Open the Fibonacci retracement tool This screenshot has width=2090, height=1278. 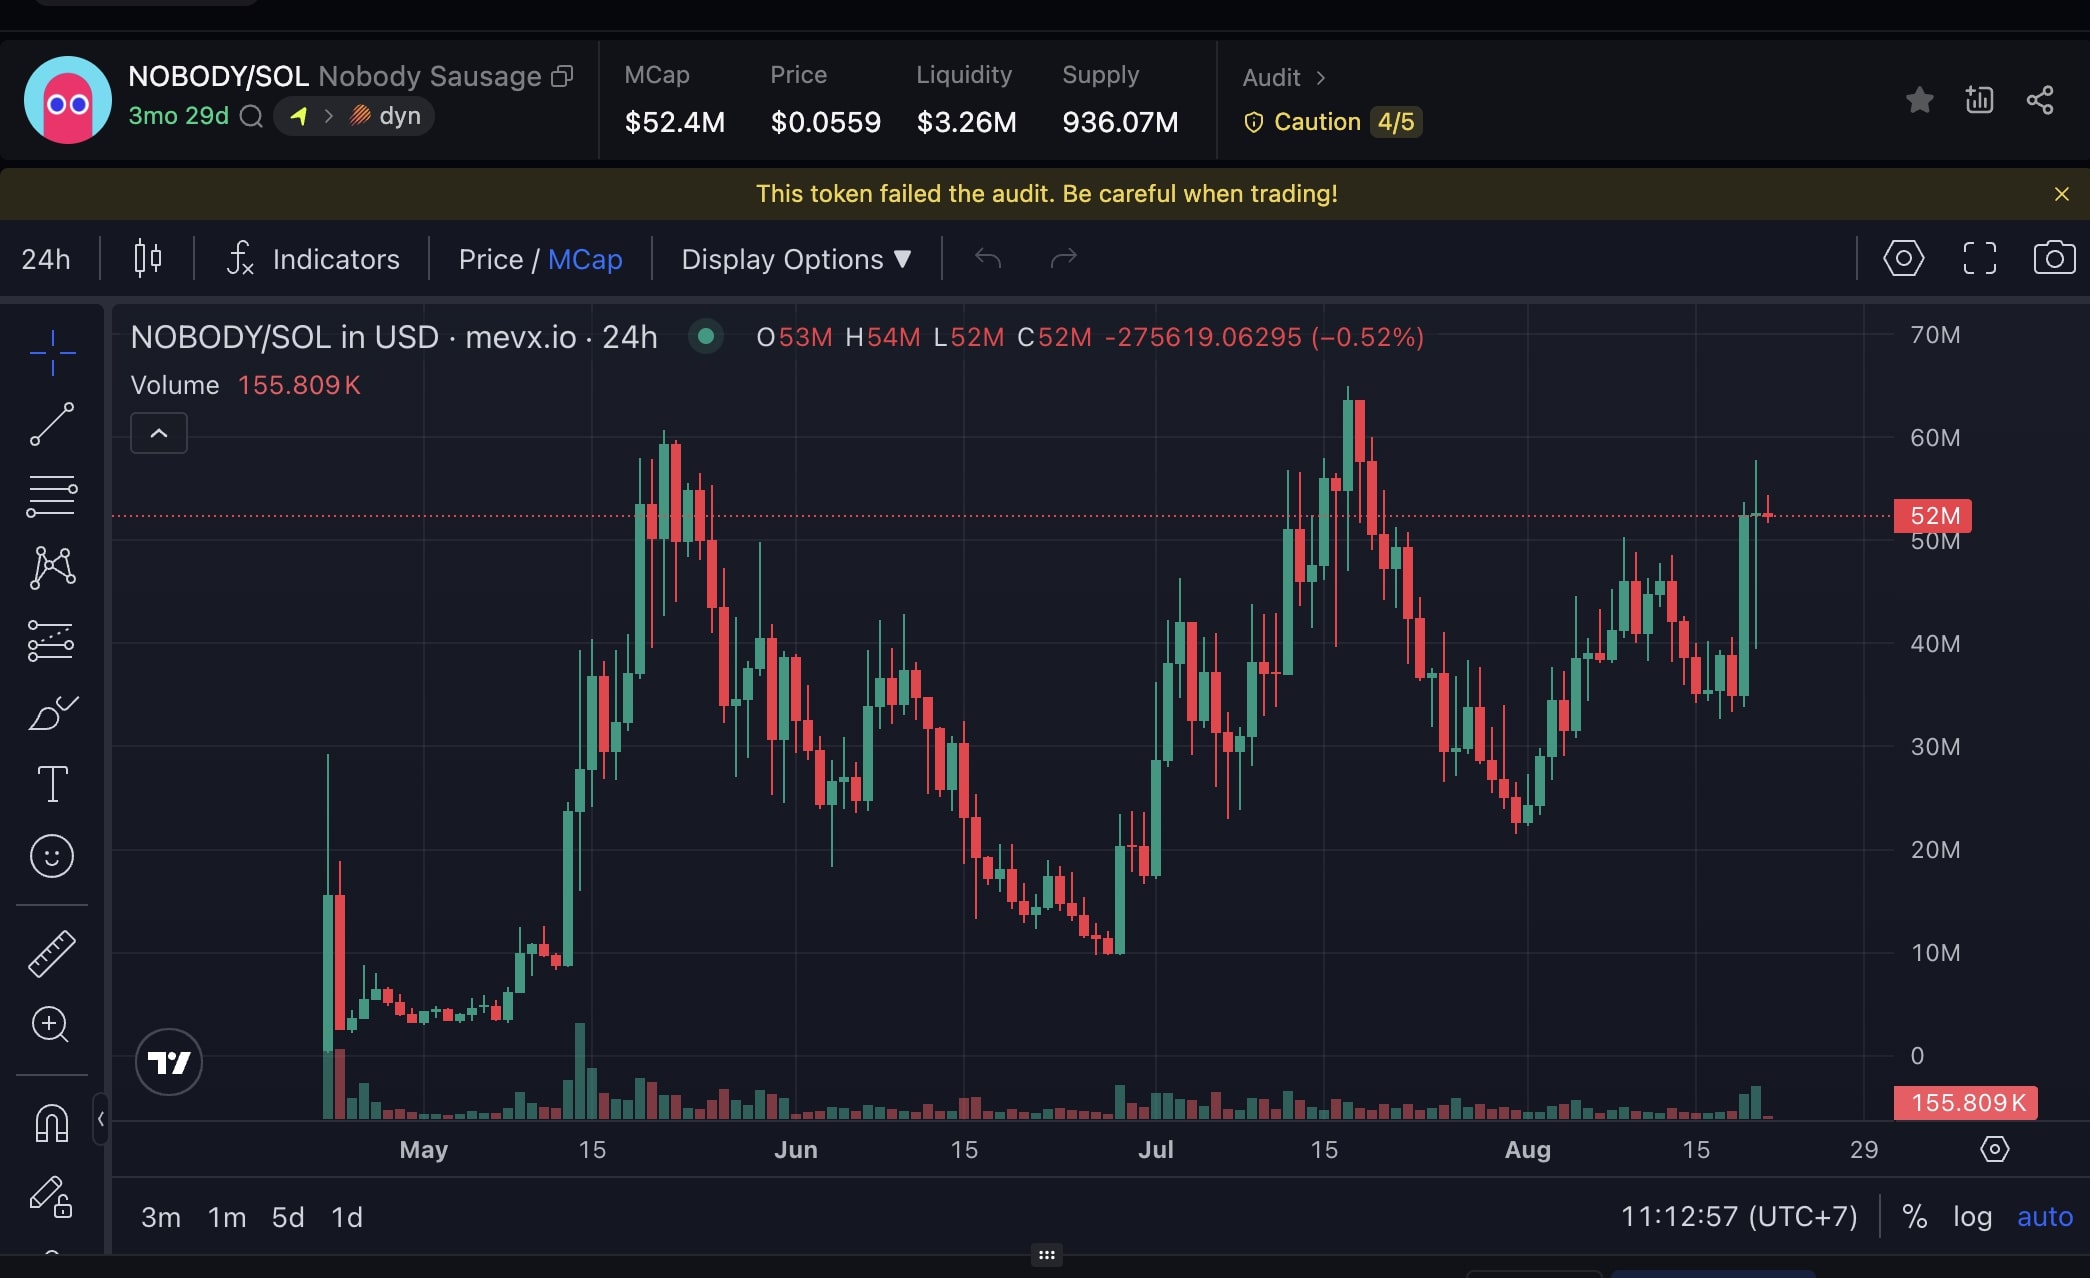(52, 496)
